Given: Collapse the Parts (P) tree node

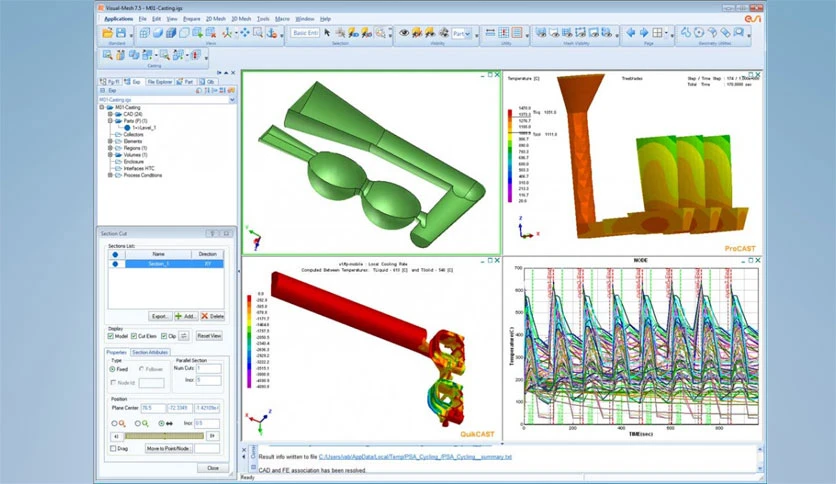Looking at the screenshot, I should [x=110, y=121].
